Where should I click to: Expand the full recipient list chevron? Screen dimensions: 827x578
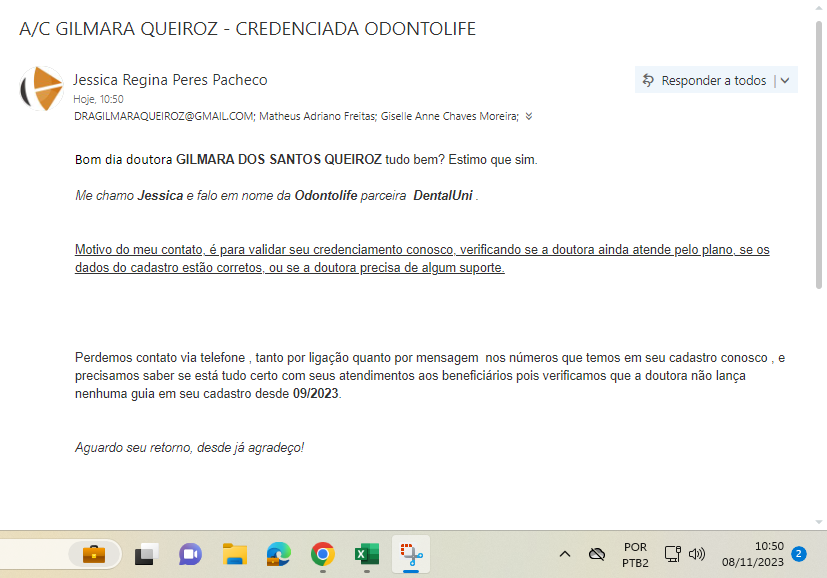click(529, 116)
